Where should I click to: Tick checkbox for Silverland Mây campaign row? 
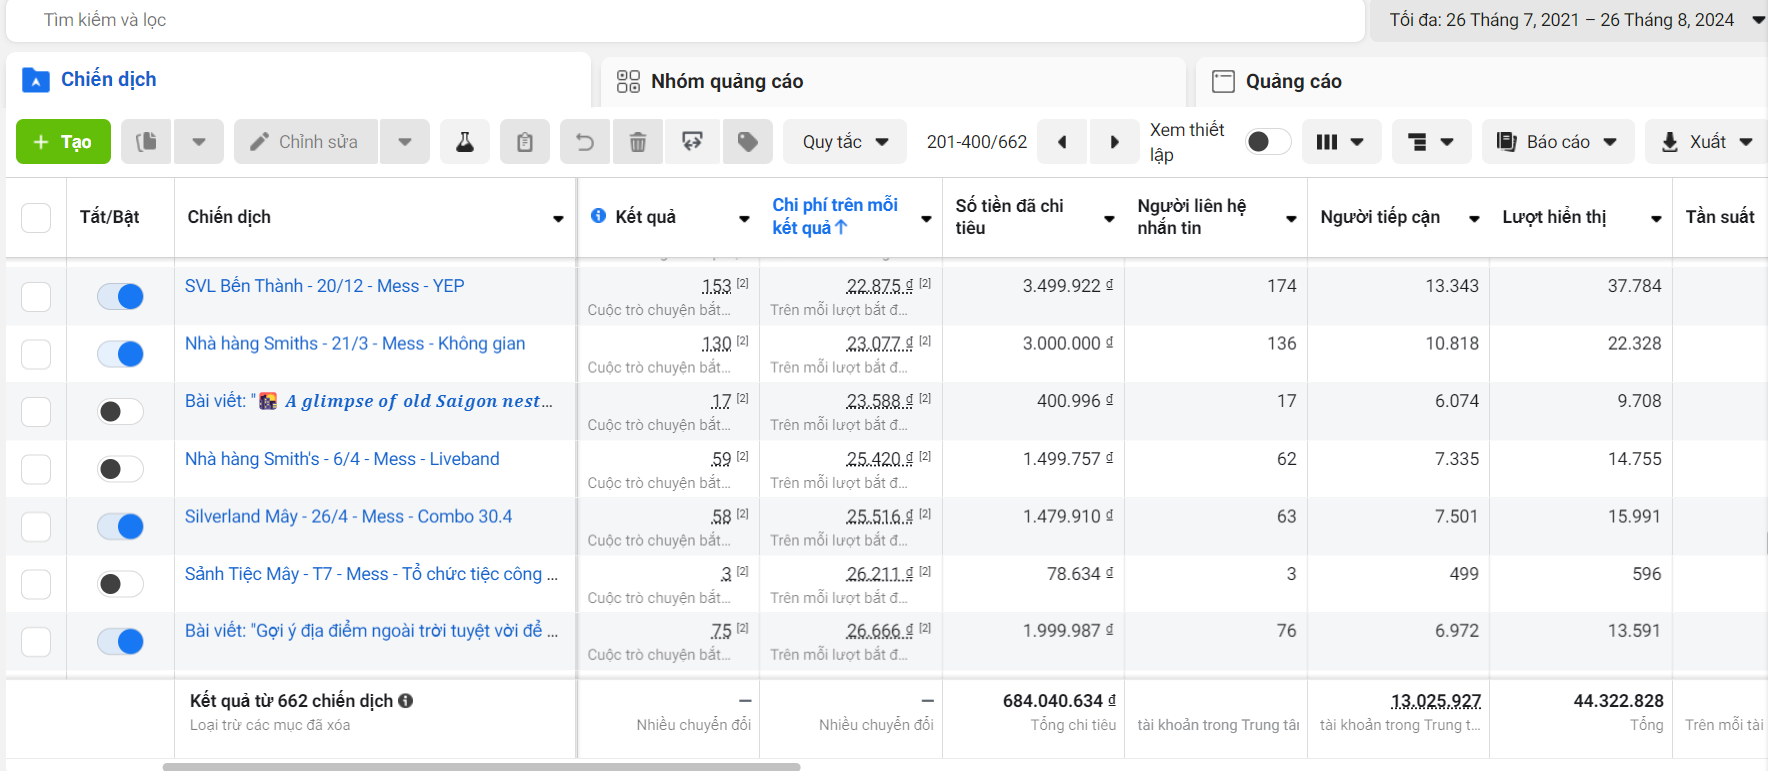(36, 527)
